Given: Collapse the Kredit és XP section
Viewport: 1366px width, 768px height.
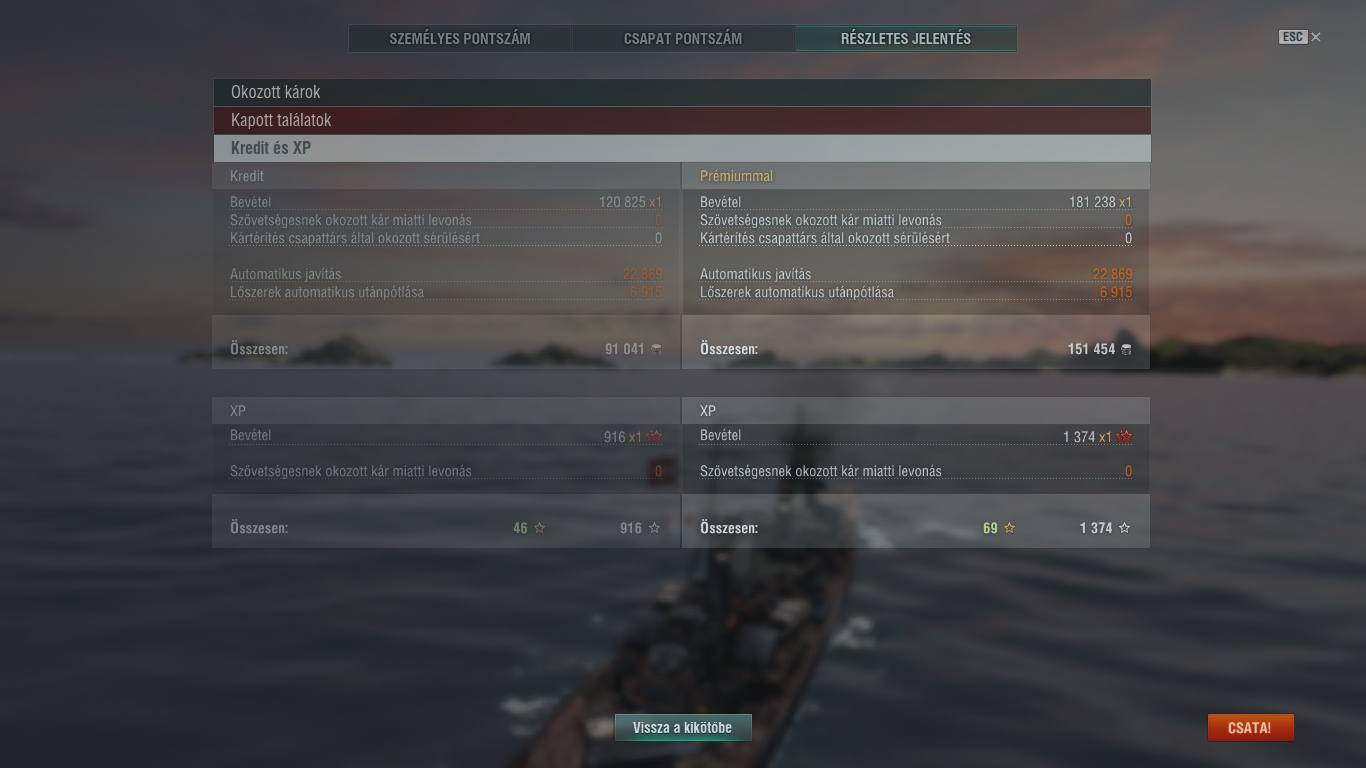Looking at the screenshot, I should tap(681, 148).
